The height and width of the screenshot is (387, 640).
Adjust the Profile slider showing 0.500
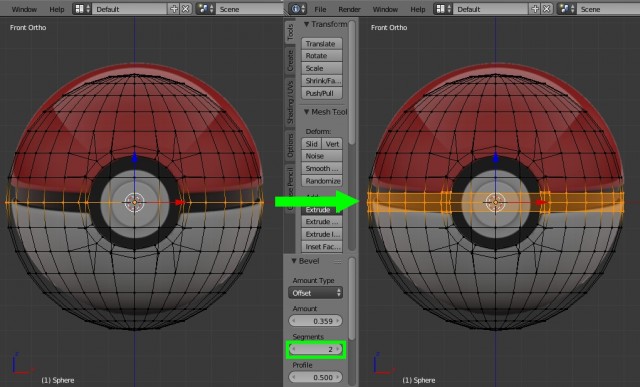tap(316, 377)
